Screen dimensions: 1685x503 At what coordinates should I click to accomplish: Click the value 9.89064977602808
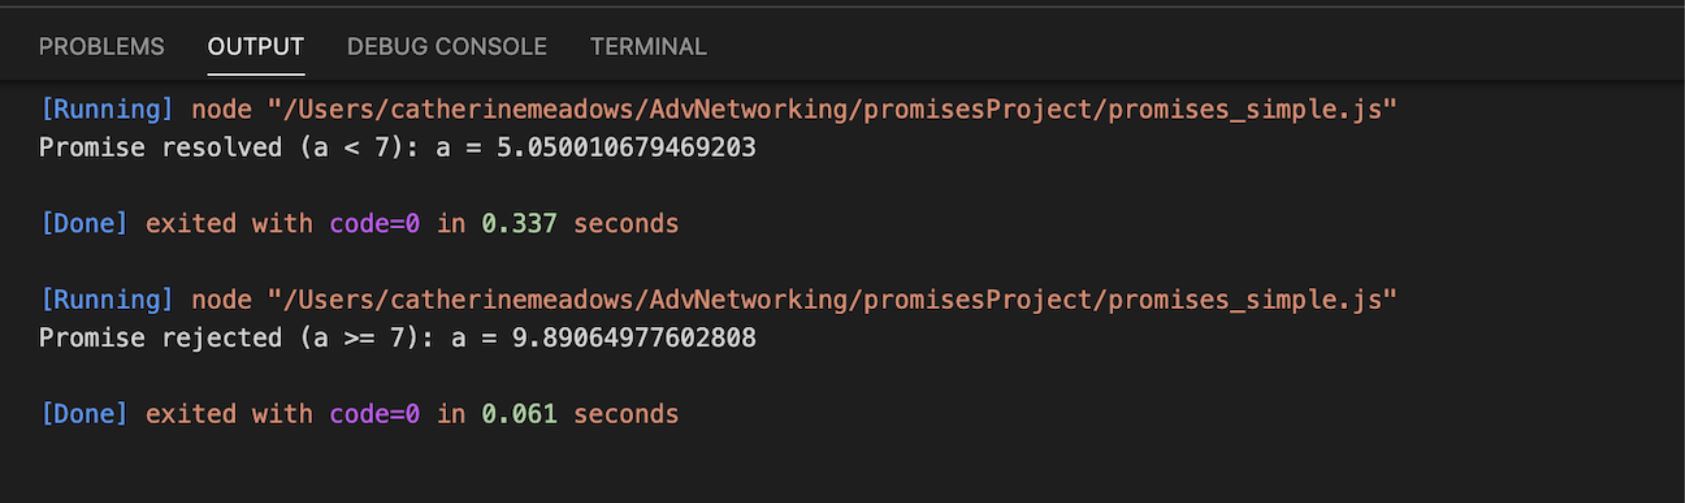(634, 338)
